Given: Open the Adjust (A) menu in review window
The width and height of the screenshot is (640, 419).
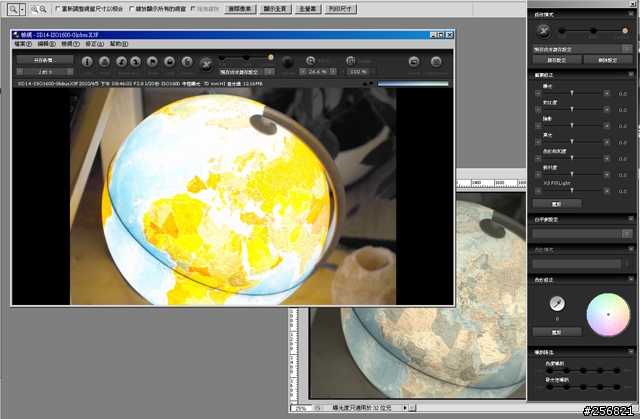Looking at the screenshot, I should [x=95, y=44].
